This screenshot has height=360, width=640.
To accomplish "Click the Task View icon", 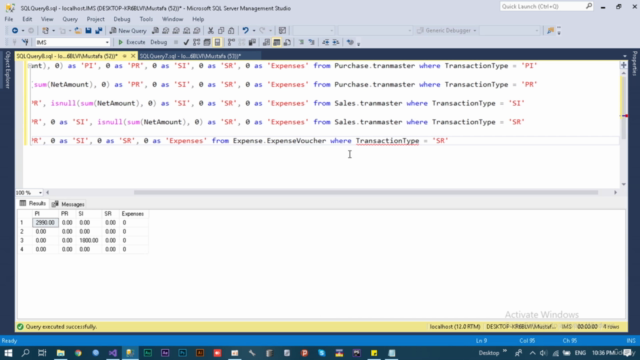I will click(42, 353).
